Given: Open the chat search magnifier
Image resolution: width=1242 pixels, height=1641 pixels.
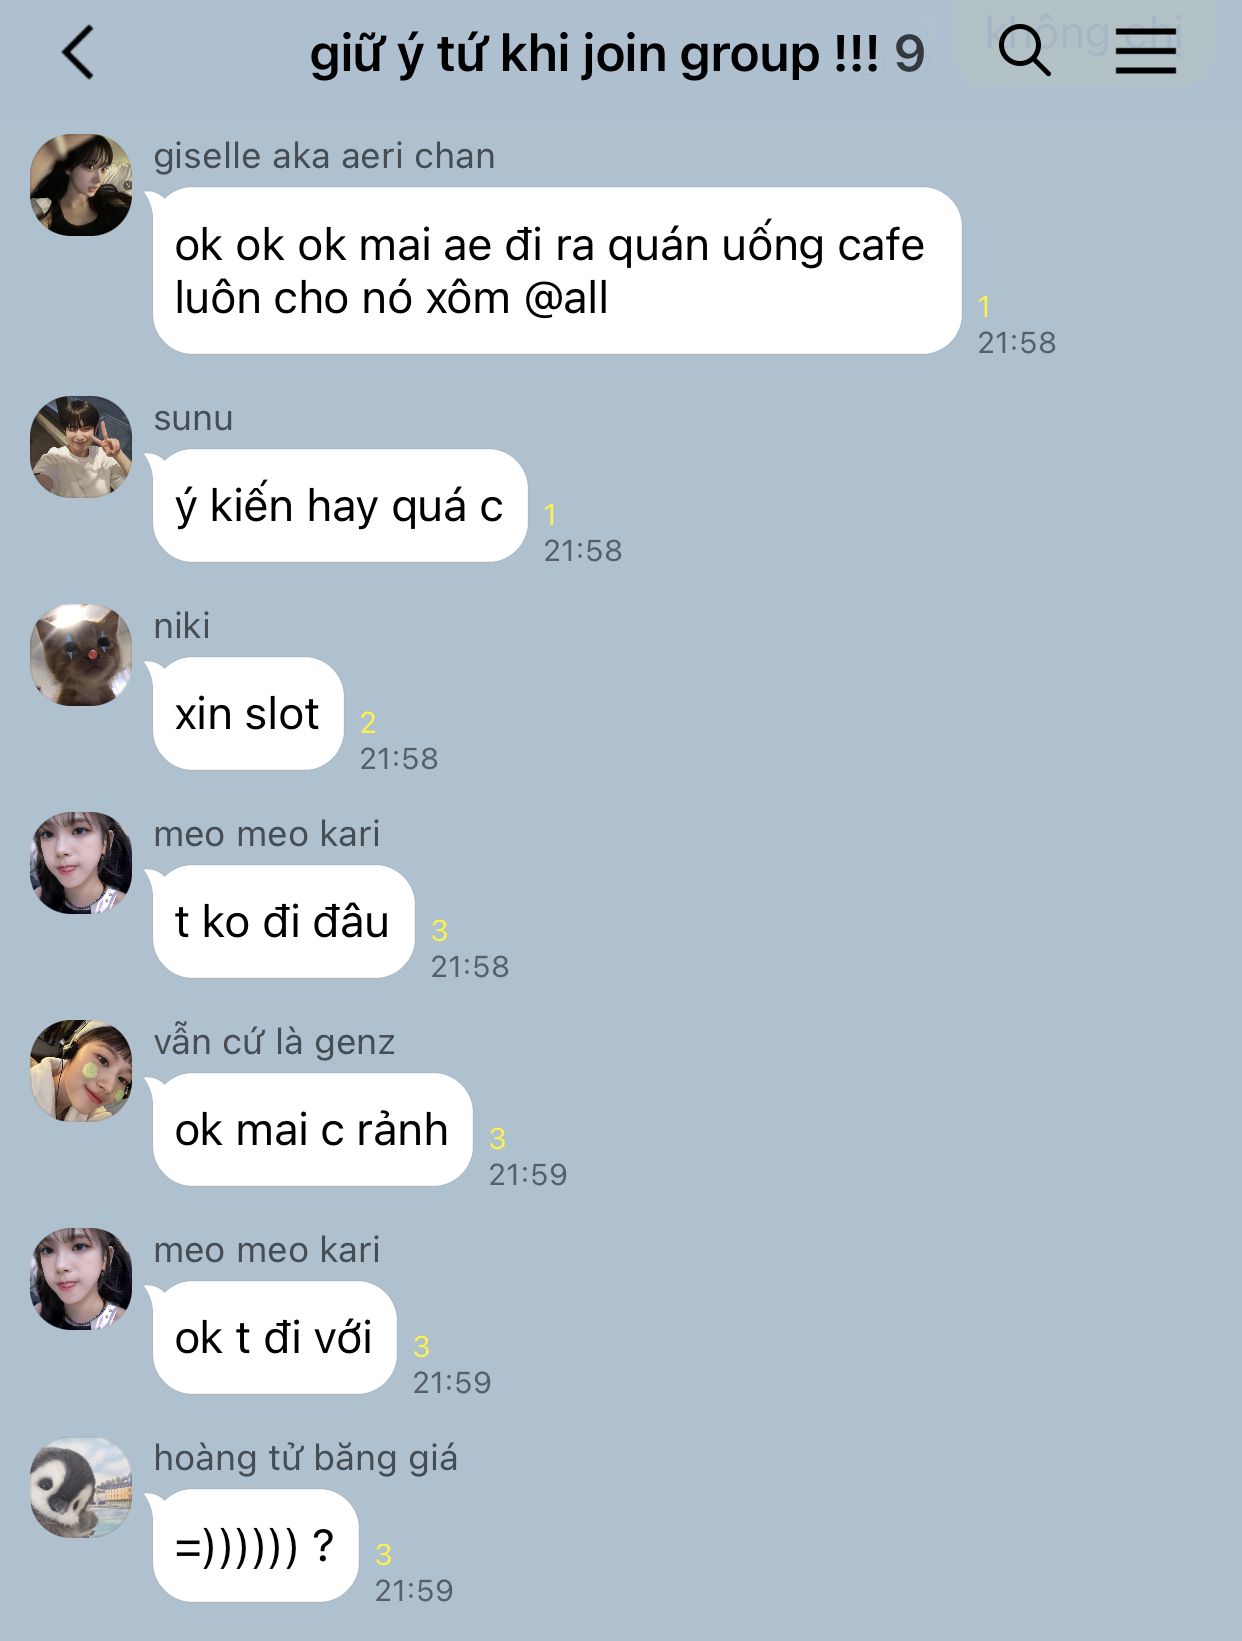Looking at the screenshot, I should tap(1024, 49).
